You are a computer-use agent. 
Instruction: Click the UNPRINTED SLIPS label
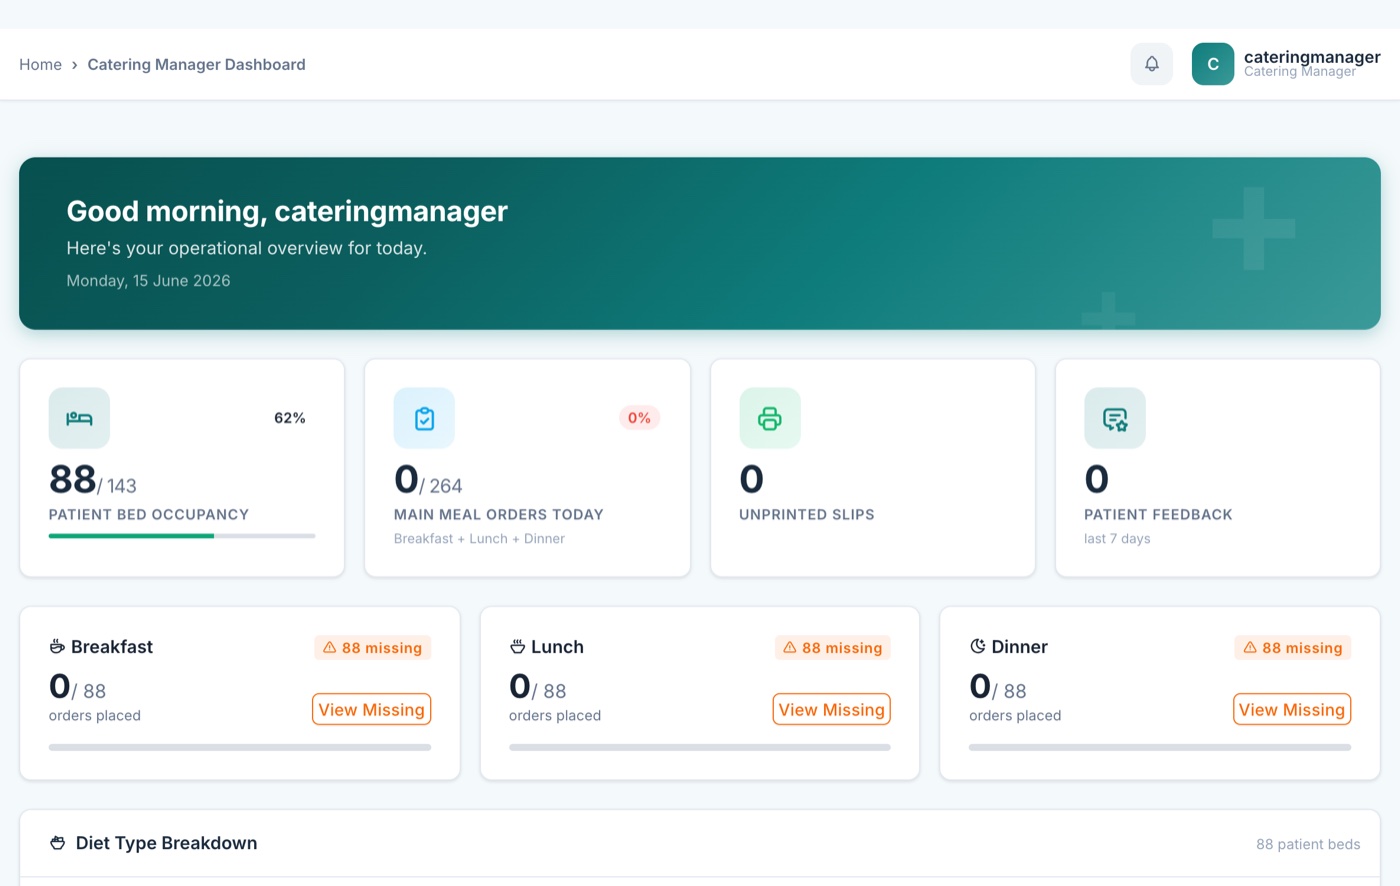(807, 514)
